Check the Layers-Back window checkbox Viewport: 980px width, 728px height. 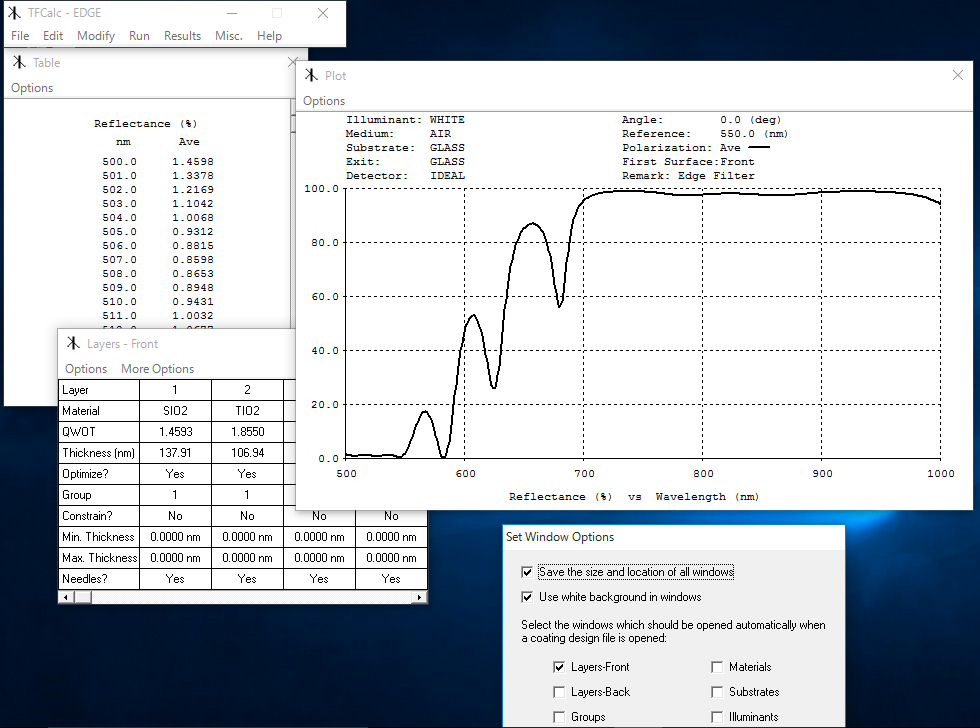558,692
